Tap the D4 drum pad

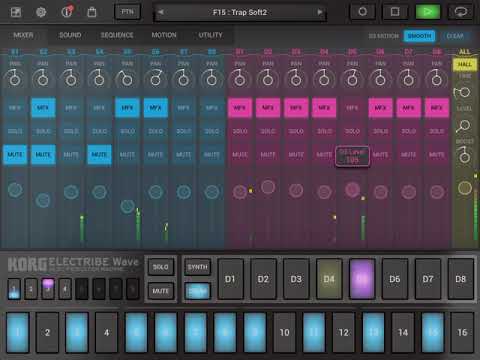329,279
